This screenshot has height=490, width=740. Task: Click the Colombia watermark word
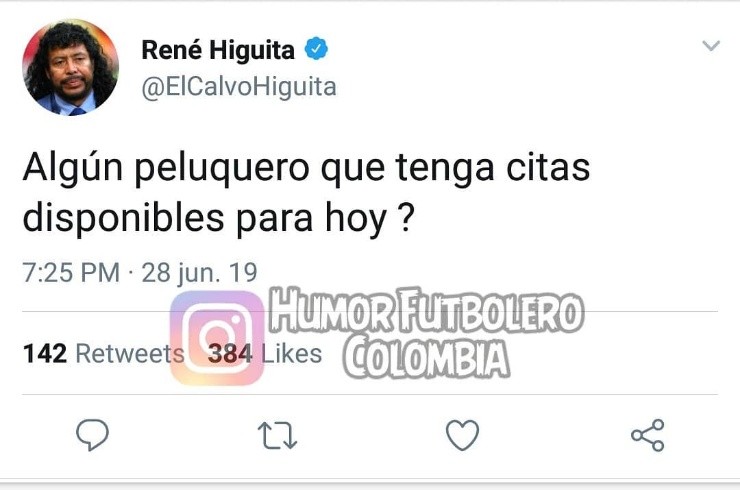[427, 356]
